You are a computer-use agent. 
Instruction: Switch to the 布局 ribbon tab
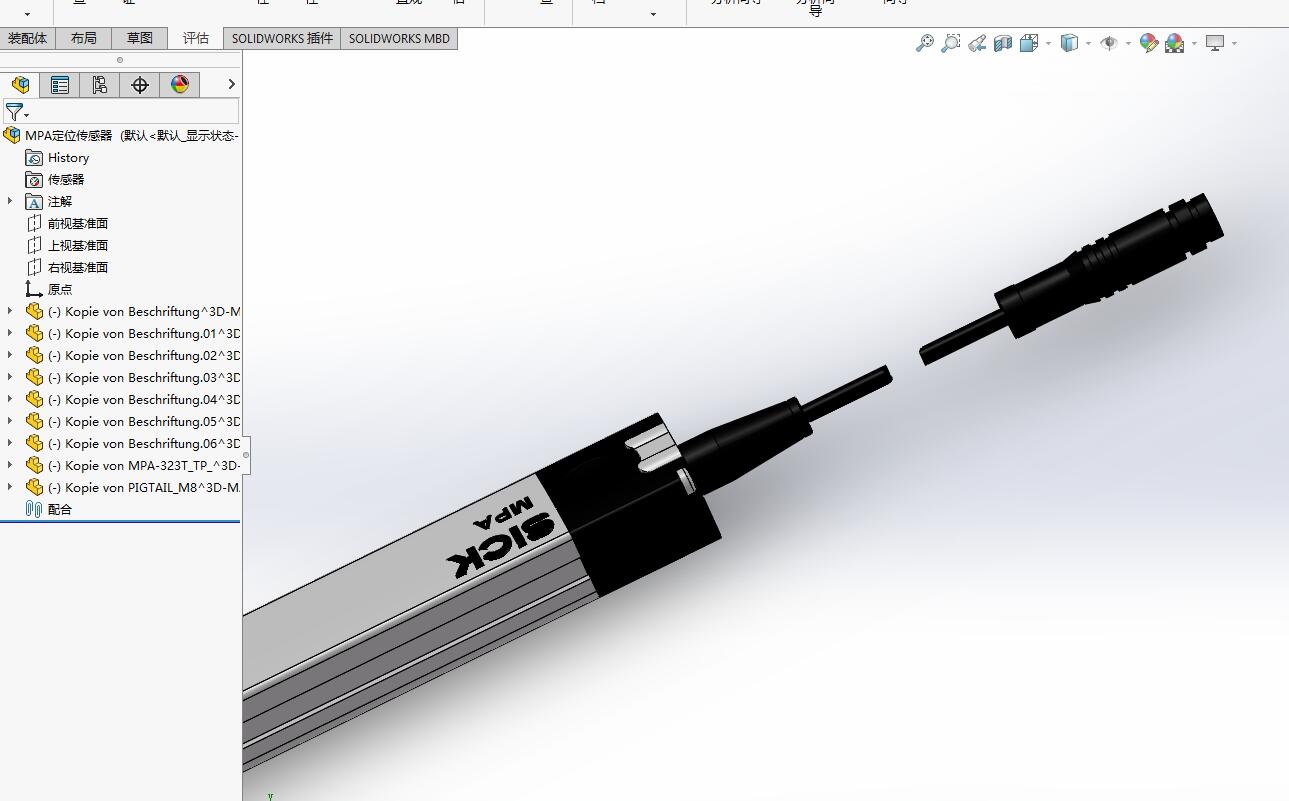point(84,38)
